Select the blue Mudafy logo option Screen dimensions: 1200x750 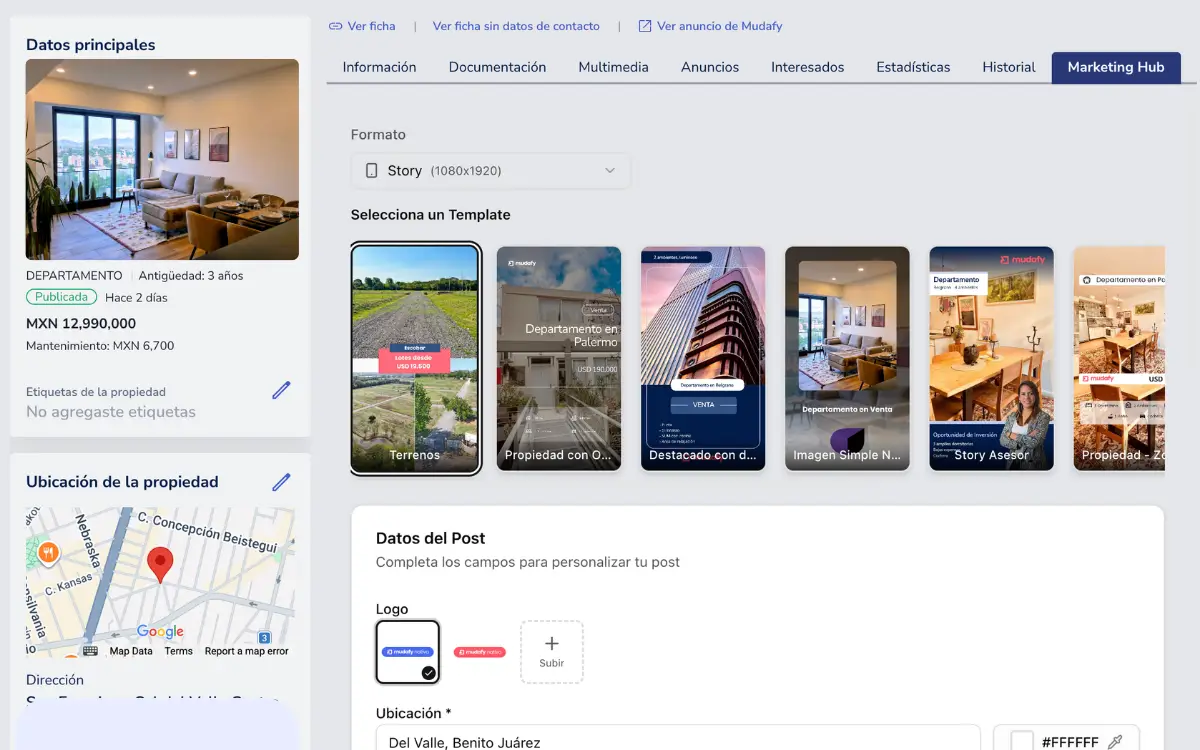pos(408,652)
